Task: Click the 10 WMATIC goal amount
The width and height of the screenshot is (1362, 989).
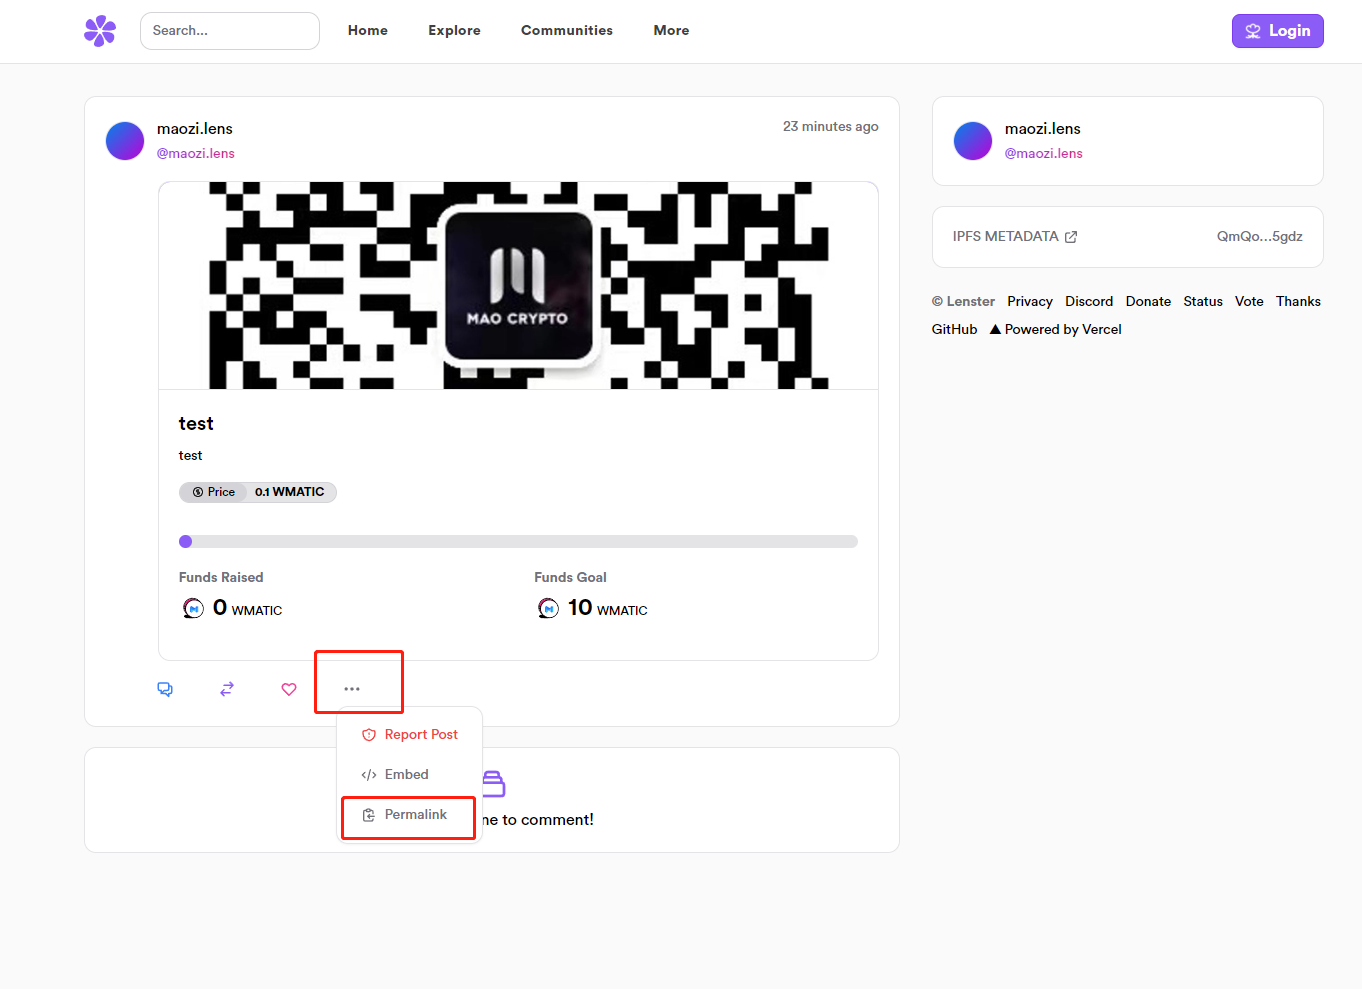Action: click(x=608, y=608)
